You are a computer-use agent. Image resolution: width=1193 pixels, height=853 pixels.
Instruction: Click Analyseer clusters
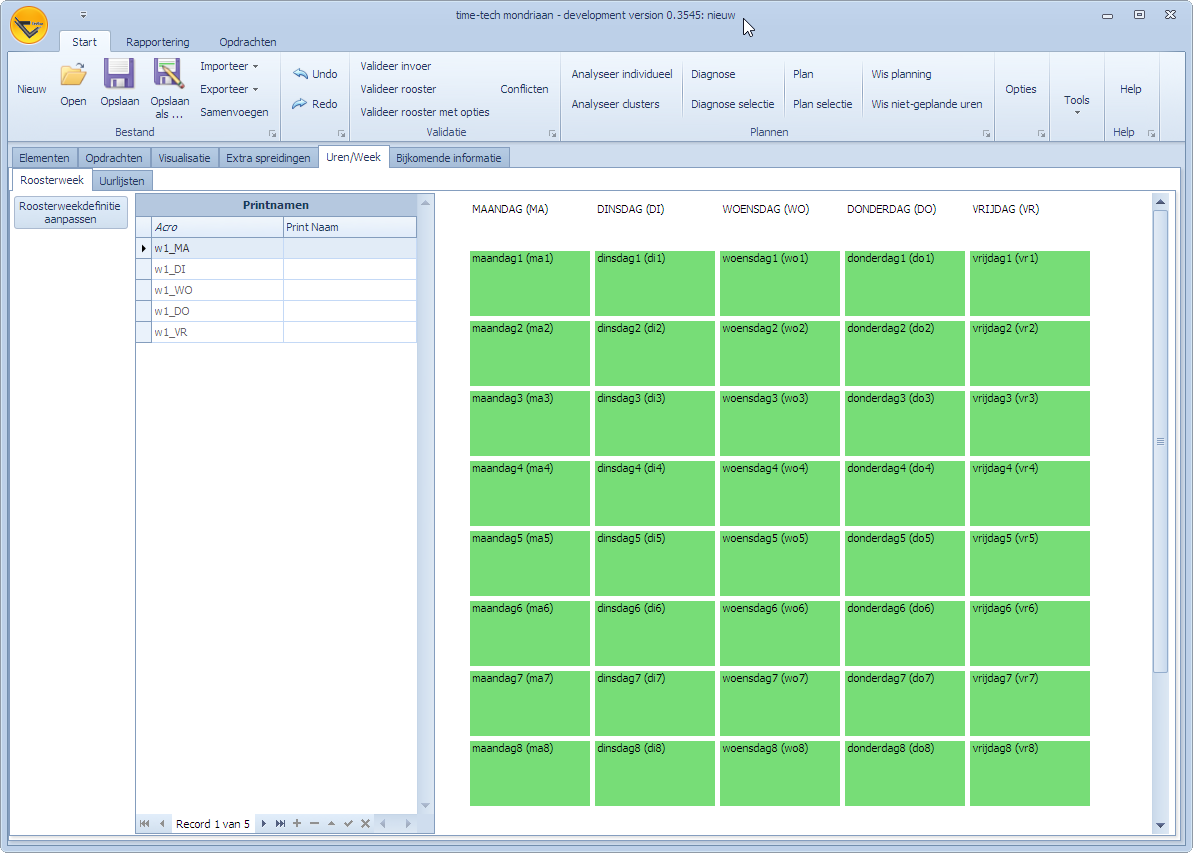pyautogui.click(x=615, y=104)
